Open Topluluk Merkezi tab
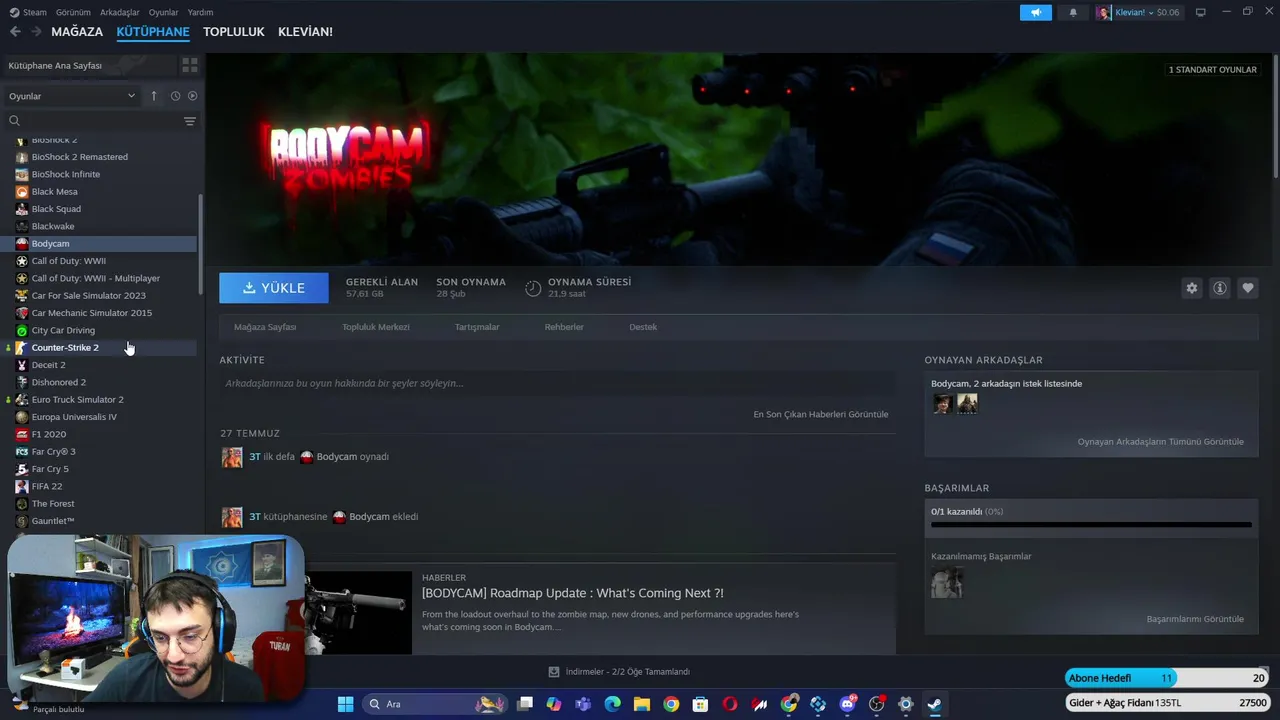The width and height of the screenshot is (1280, 720). click(376, 327)
